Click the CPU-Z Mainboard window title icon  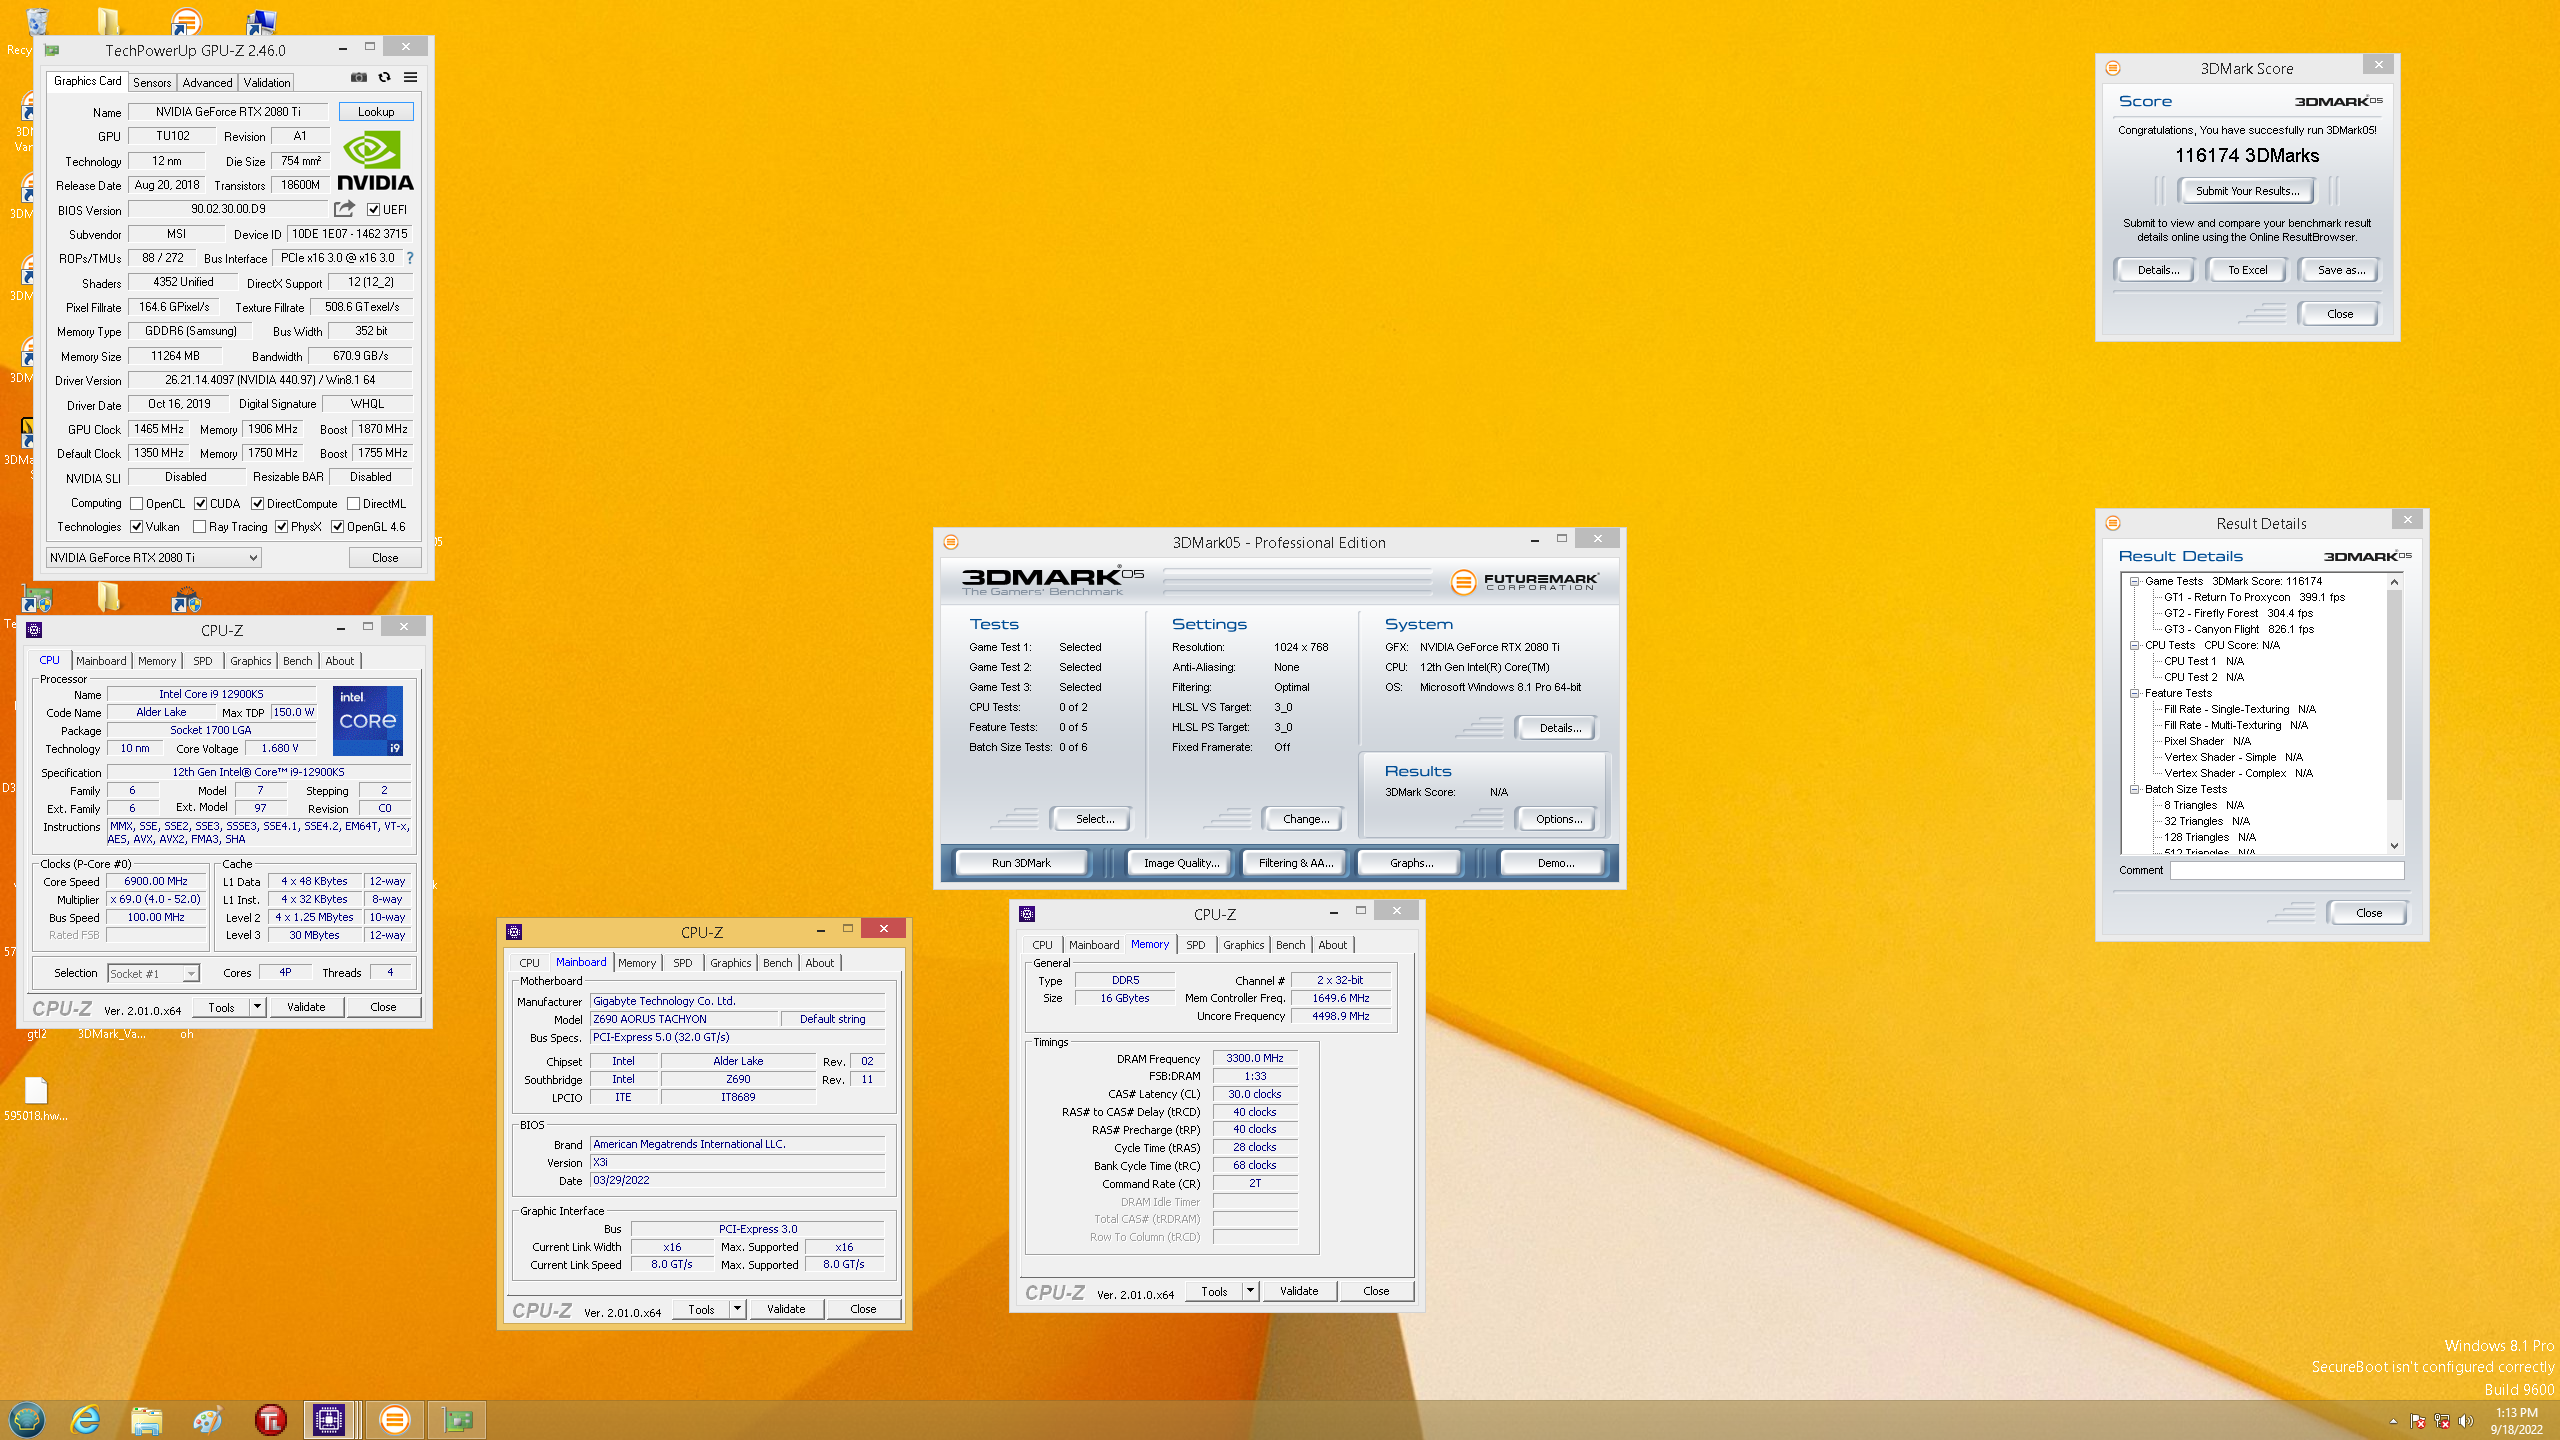click(514, 932)
